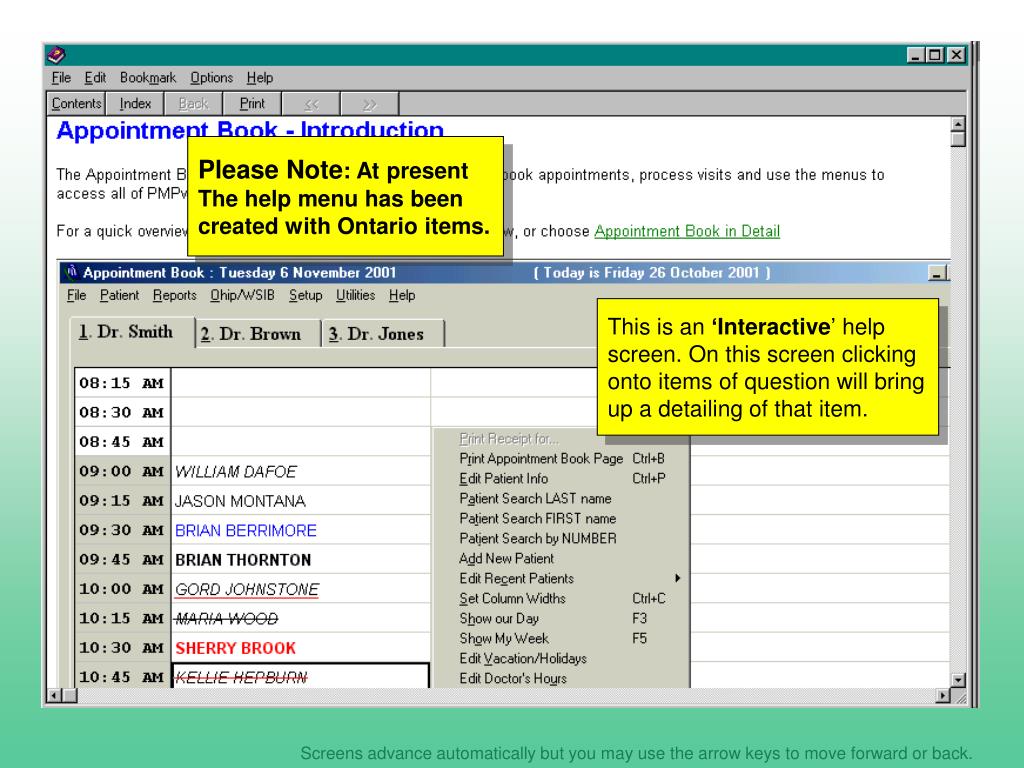Minimize the embedded Appointment Book window
This screenshot has width=1024, height=768.
[x=938, y=273]
